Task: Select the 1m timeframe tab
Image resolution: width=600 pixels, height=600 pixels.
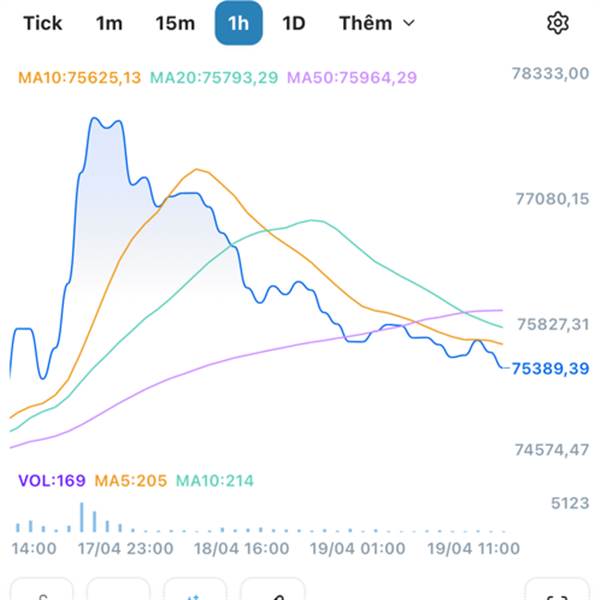Action: tap(109, 23)
